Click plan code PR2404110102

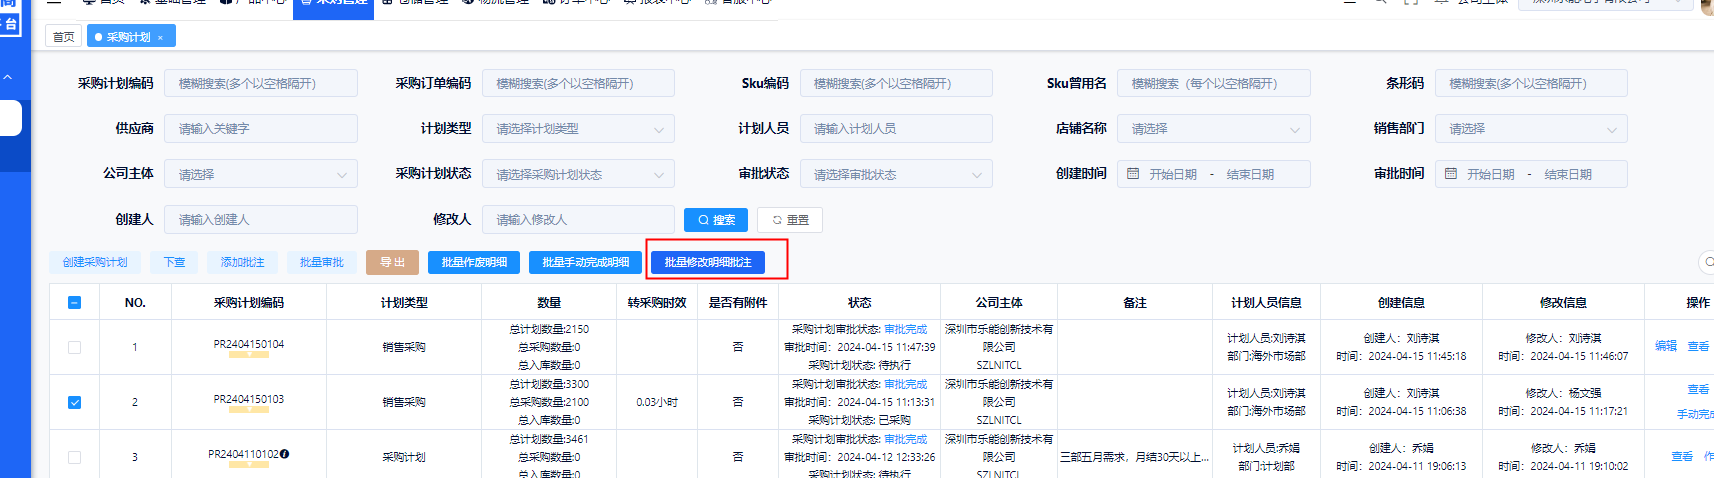[243, 454]
